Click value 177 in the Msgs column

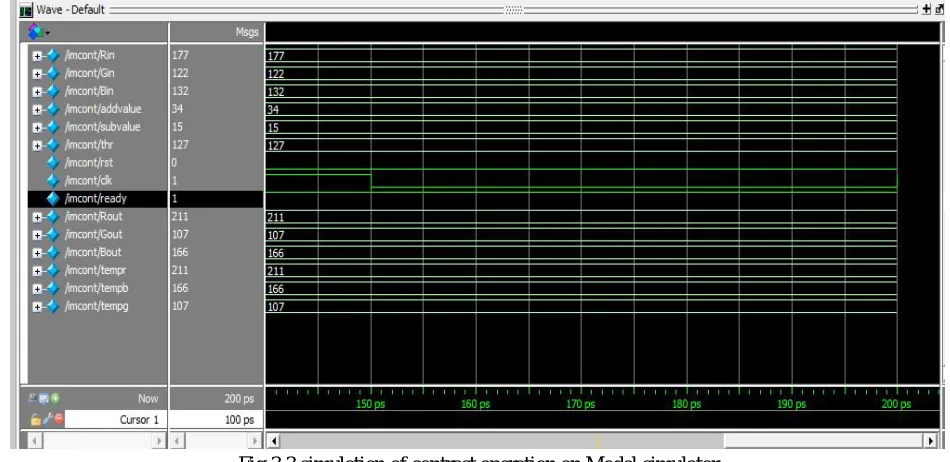point(180,55)
